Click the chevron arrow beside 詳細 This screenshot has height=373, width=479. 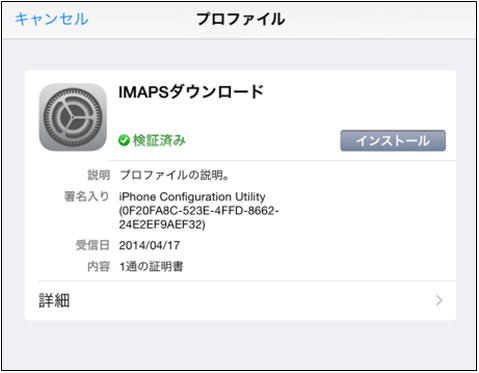tap(439, 301)
